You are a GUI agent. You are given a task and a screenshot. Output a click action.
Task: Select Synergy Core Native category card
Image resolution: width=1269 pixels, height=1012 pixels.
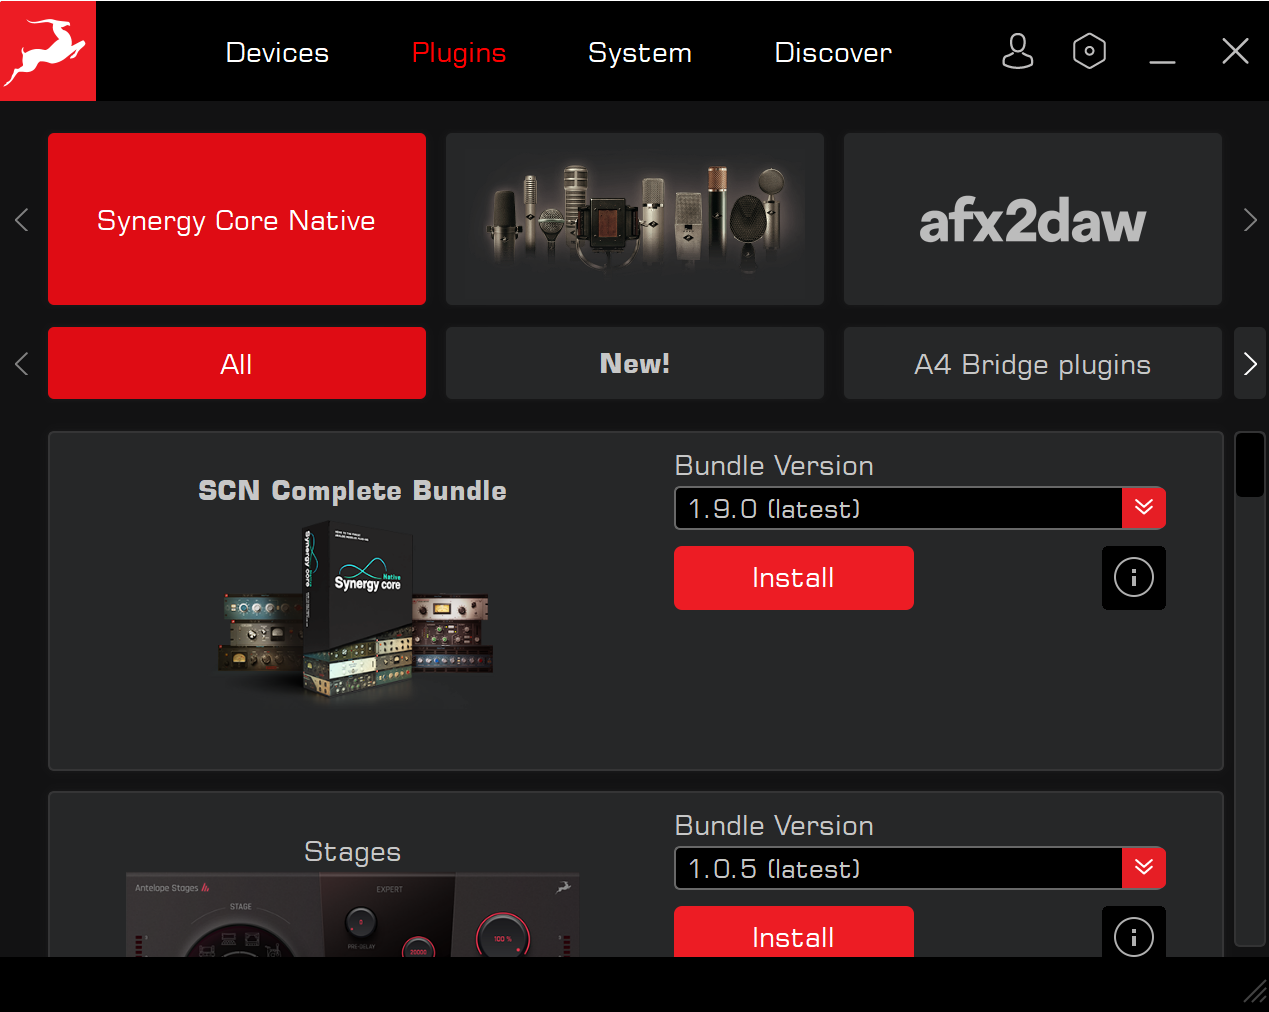click(x=237, y=219)
